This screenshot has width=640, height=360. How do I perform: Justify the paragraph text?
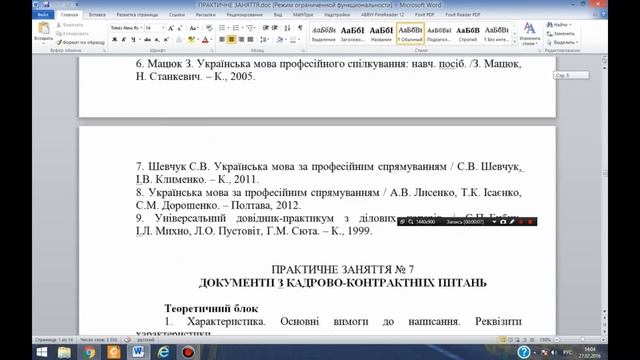pyautogui.click(x=250, y=40)
